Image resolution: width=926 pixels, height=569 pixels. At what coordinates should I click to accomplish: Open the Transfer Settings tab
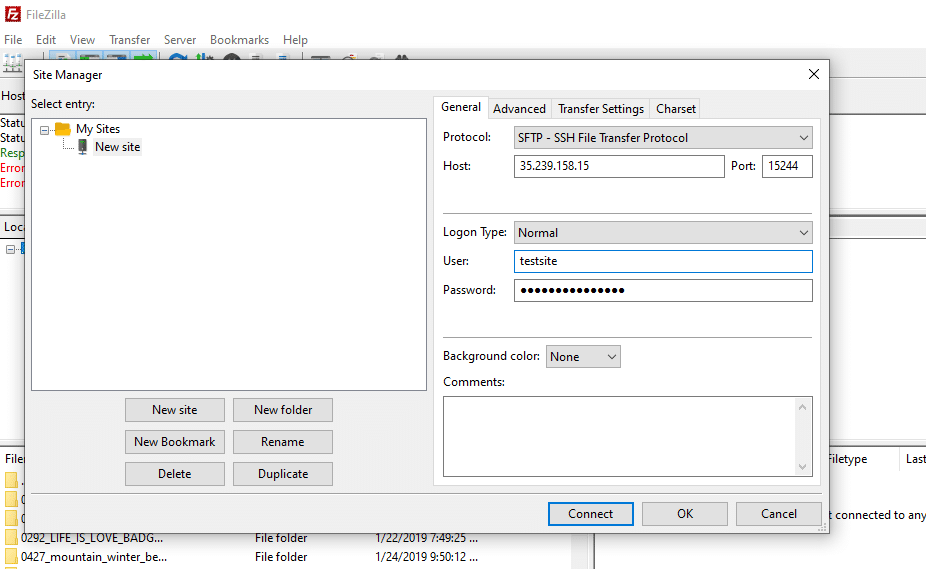point(600,109)
